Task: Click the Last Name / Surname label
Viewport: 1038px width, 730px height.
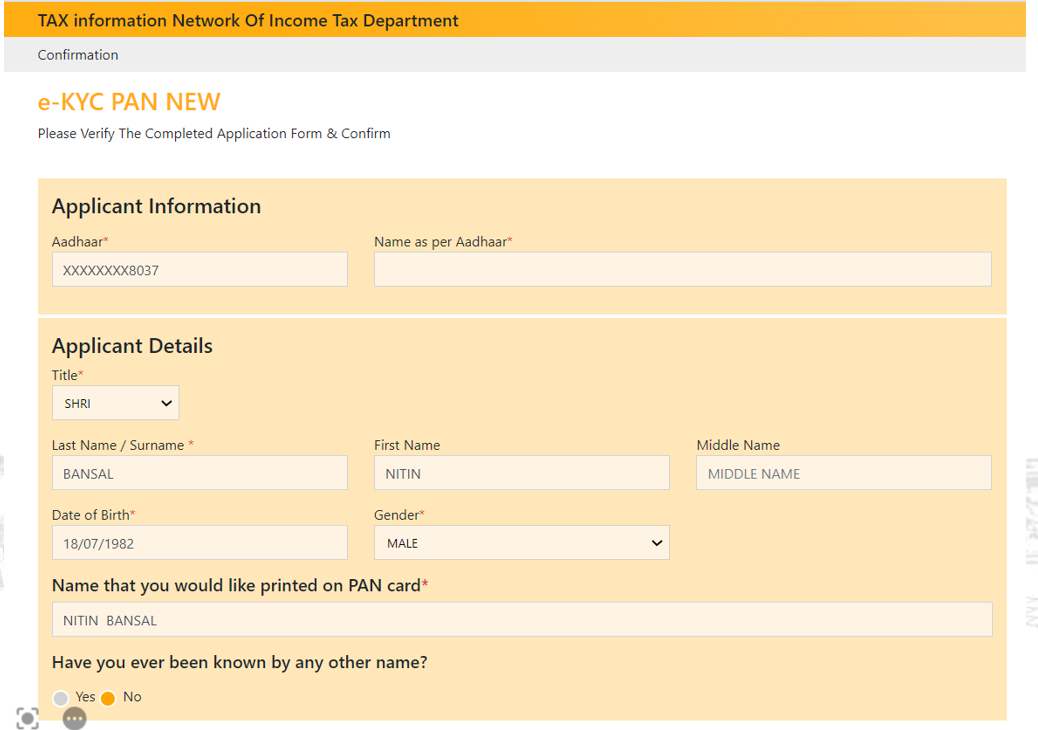Action: coord(122,445)
